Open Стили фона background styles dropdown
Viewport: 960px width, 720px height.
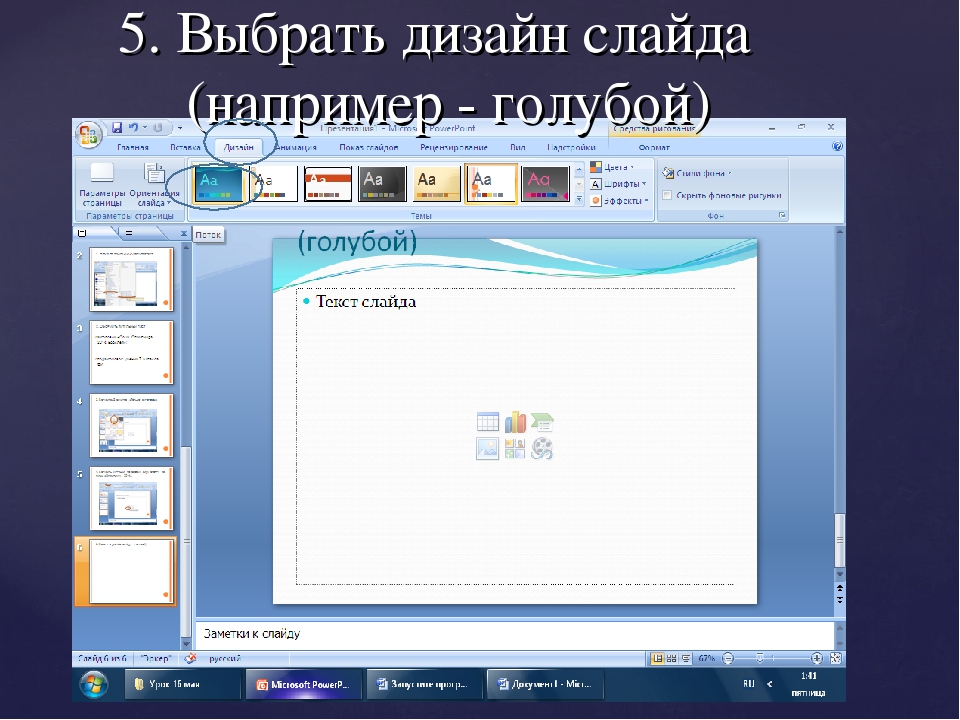(698, 173)
